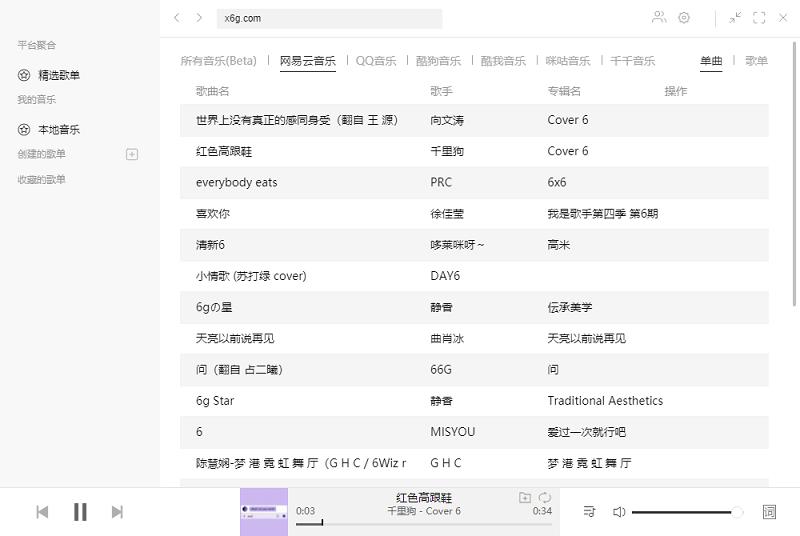Select the 单曲 results tab
Screen dimensions: 800x536
coord(711,61)
